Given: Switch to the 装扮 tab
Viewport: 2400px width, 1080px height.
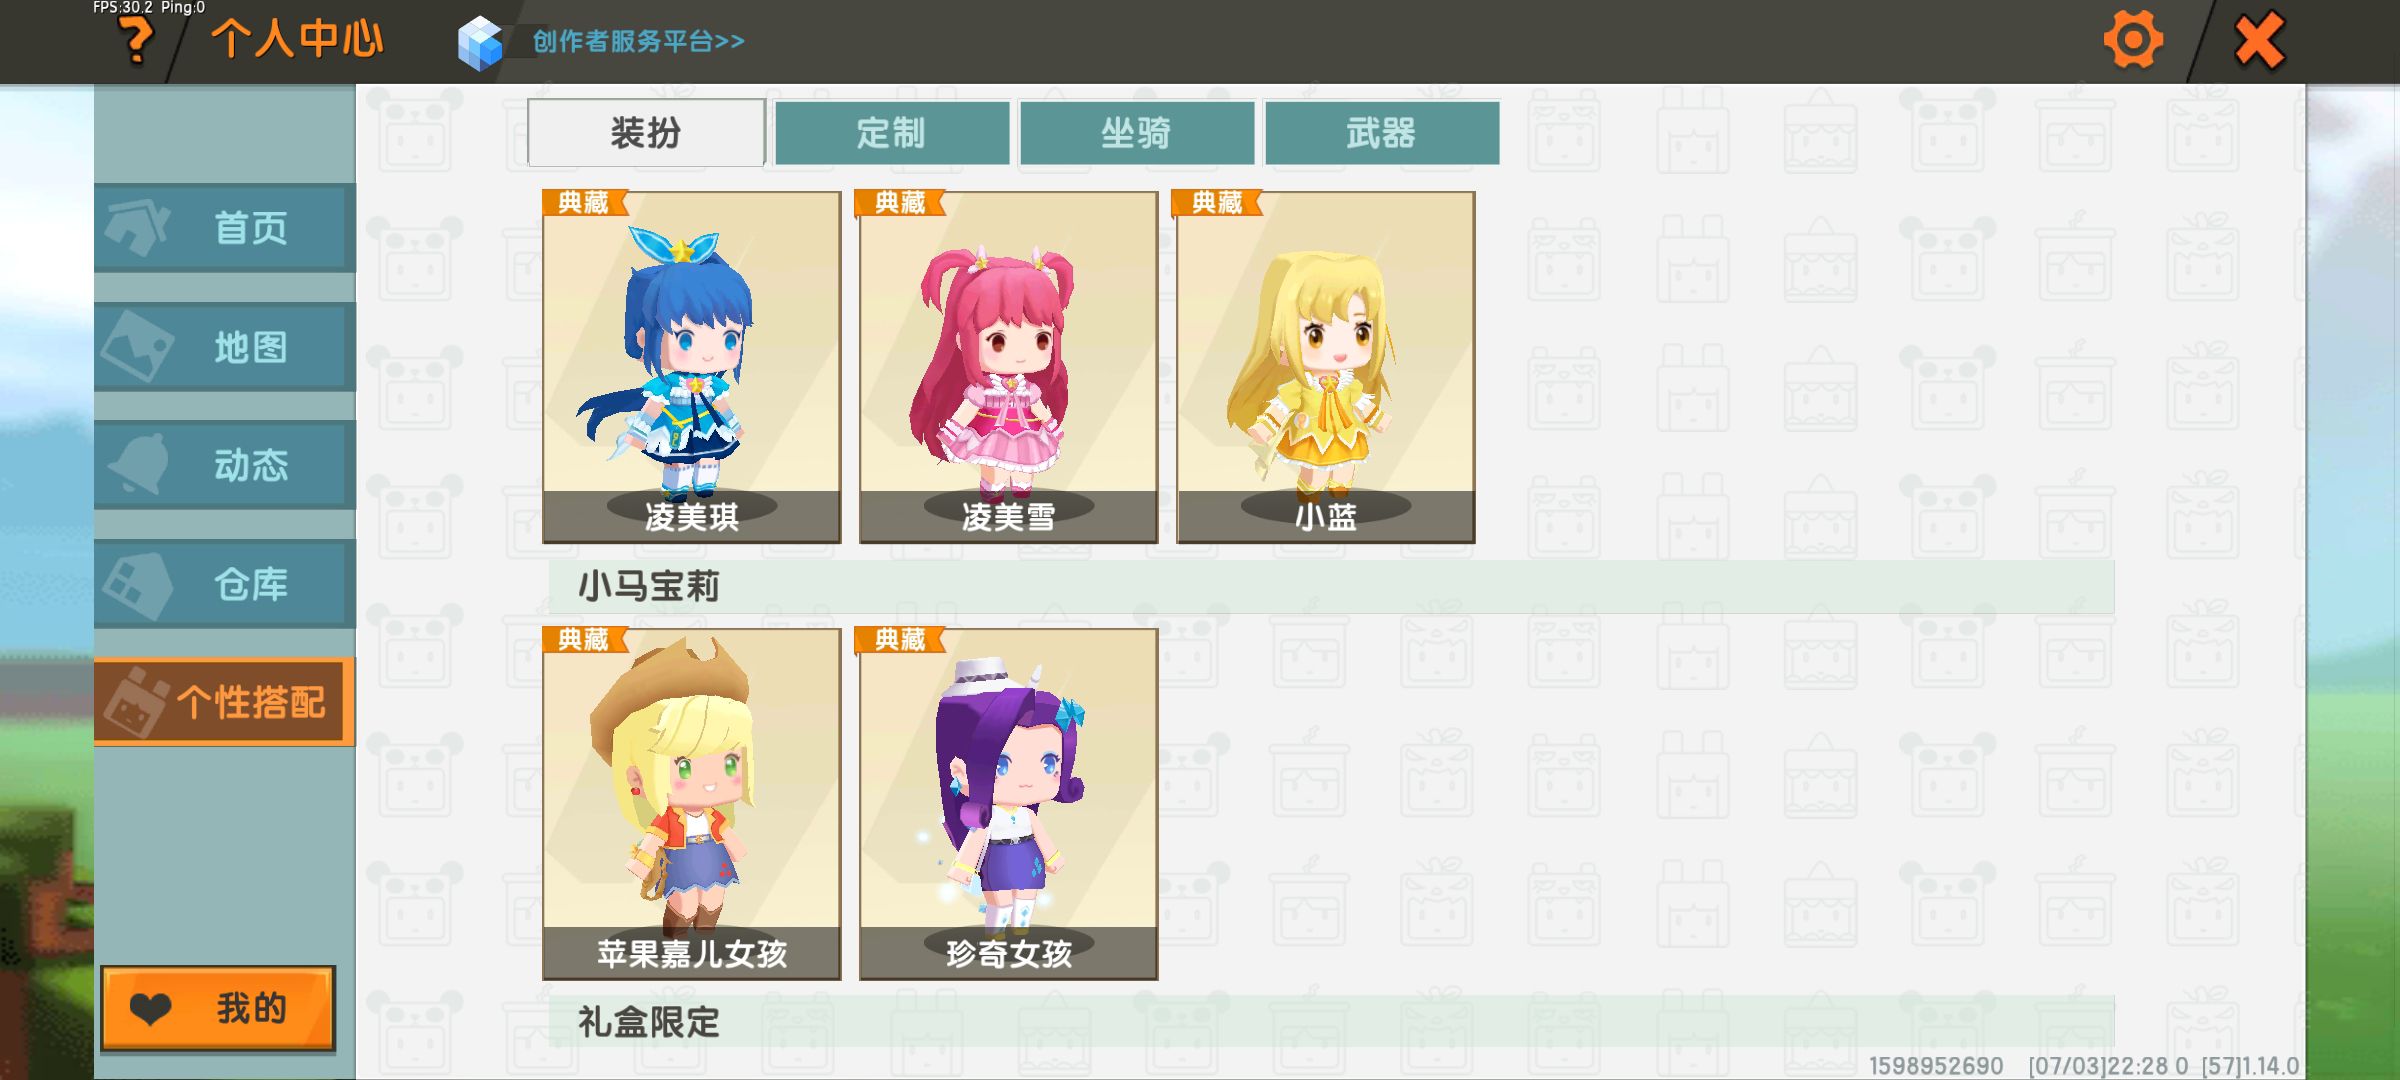Looking at the screenshot, I should click(x=646, y=132).
